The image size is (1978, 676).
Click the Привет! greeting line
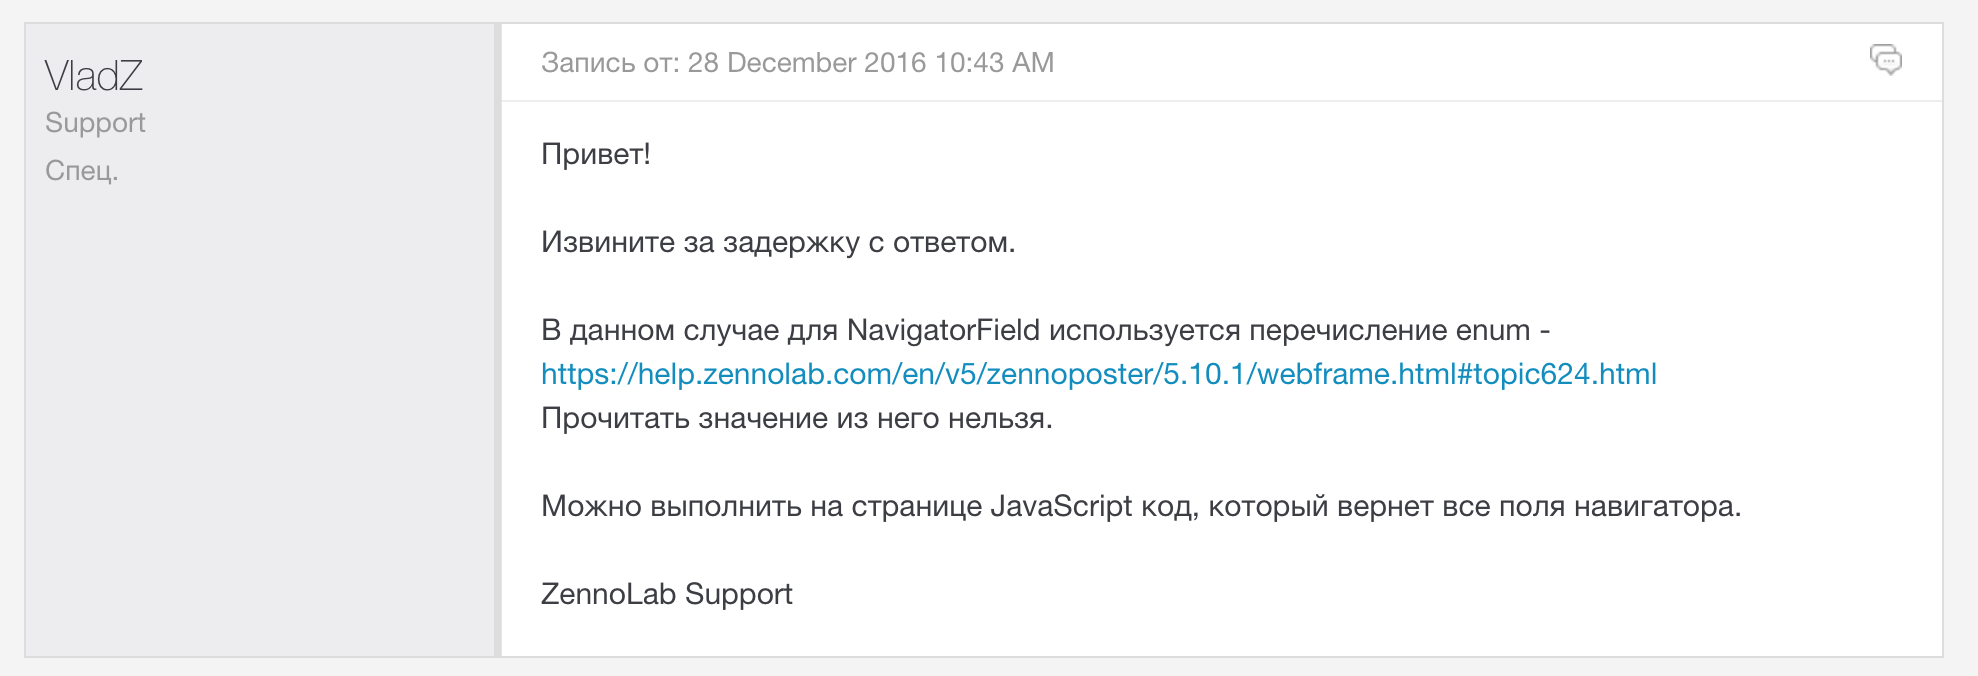pos(596,154)
